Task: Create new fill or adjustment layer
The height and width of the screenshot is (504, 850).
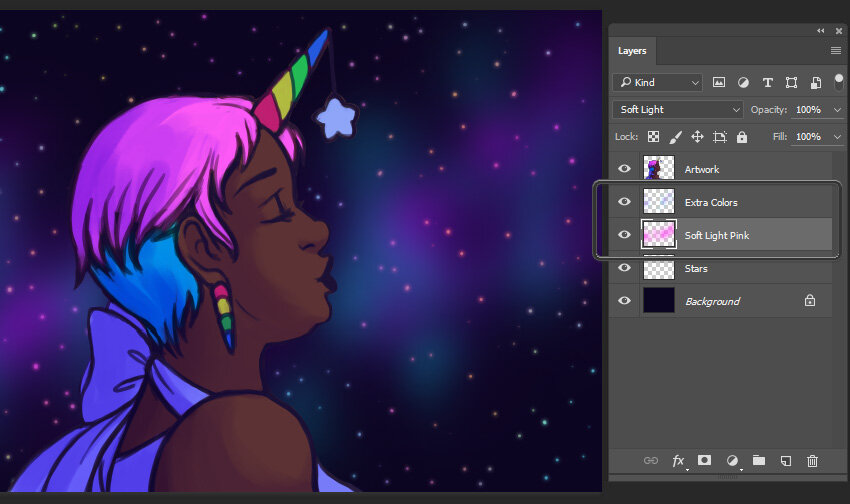Action: tap(732, 461)
